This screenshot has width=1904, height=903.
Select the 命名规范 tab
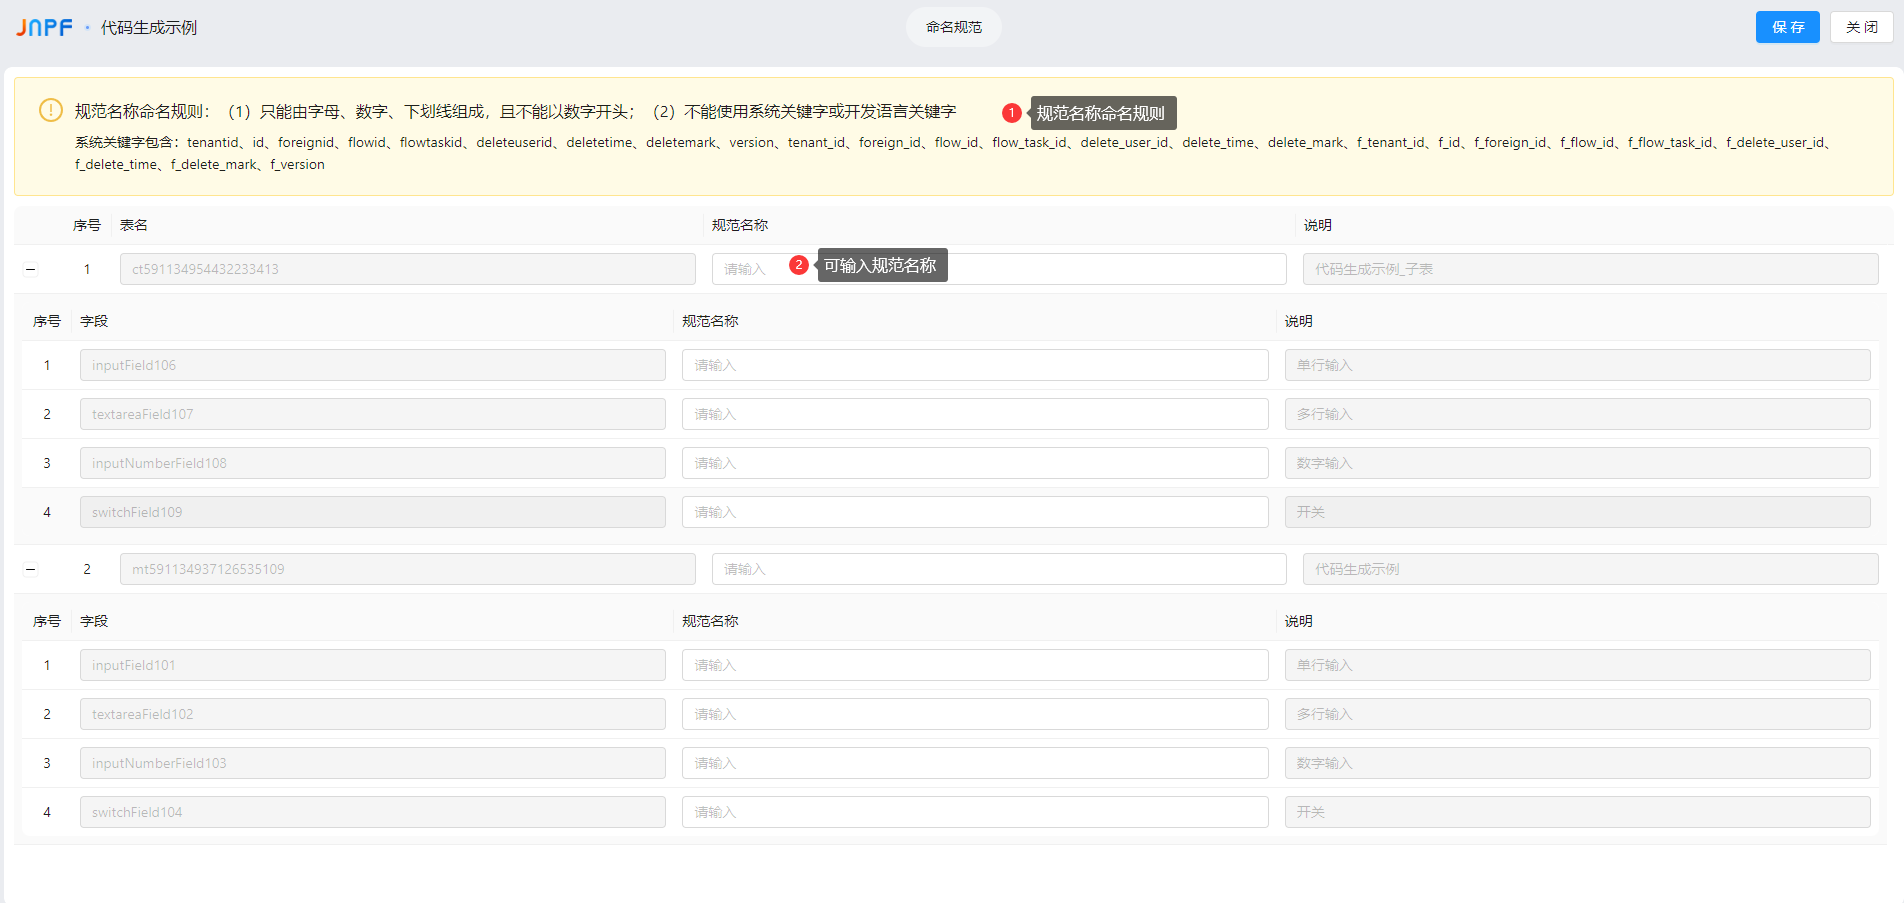coord(953,27)
